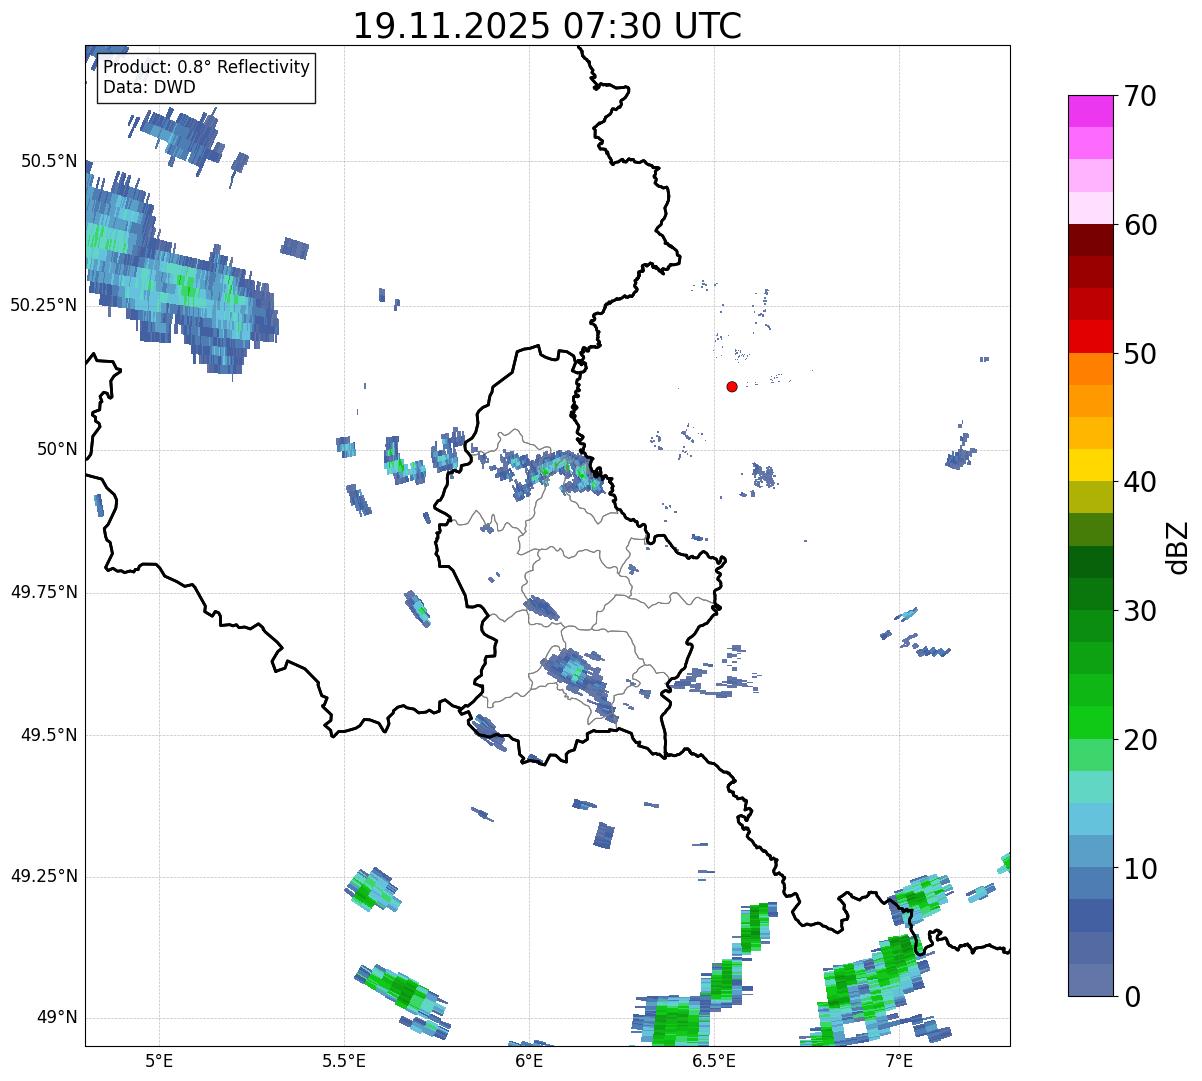This screenshot has height=1081, width=1202.
Task: Click the 5.5°E longitude label
Action: point(344,1060)
